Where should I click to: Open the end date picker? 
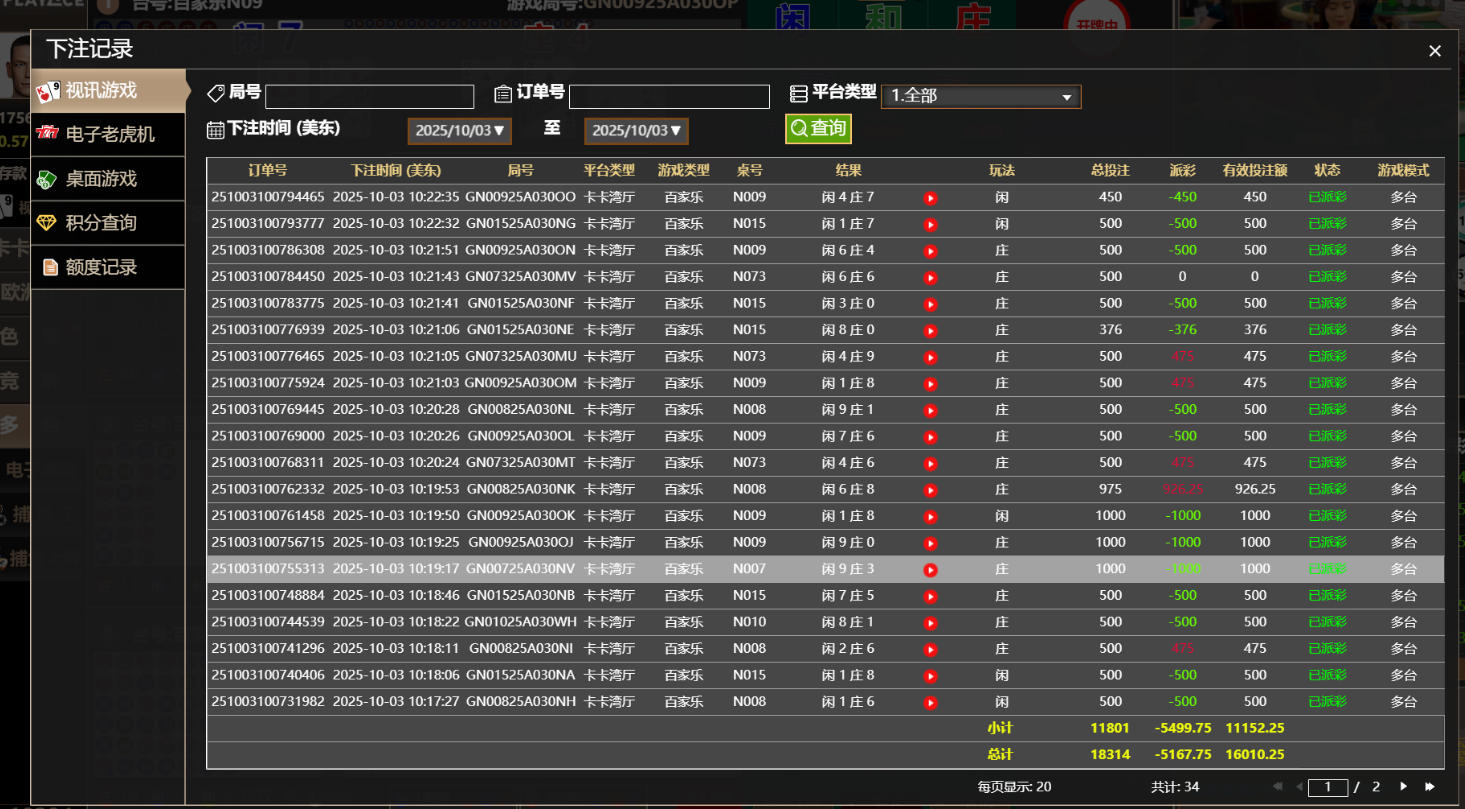(636, 131)
